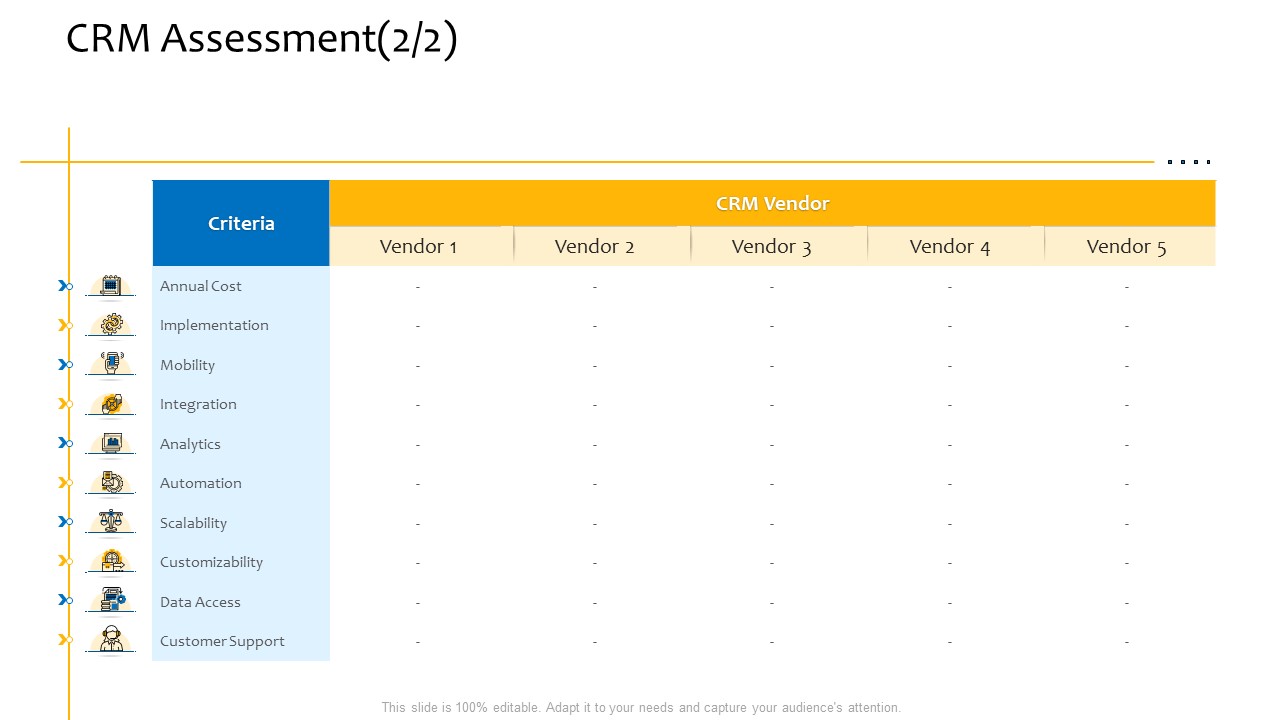Image resolution: width=1280 pixels, height=720 pixels.
Task: Select the Data Access row label
Action: [x=200, y=602]
